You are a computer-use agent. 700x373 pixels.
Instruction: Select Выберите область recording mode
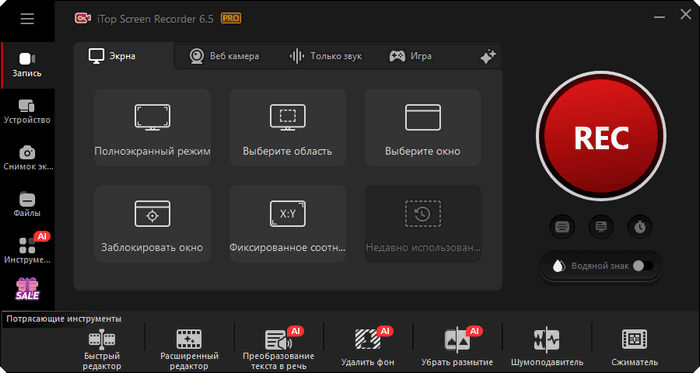click(288, 128)
